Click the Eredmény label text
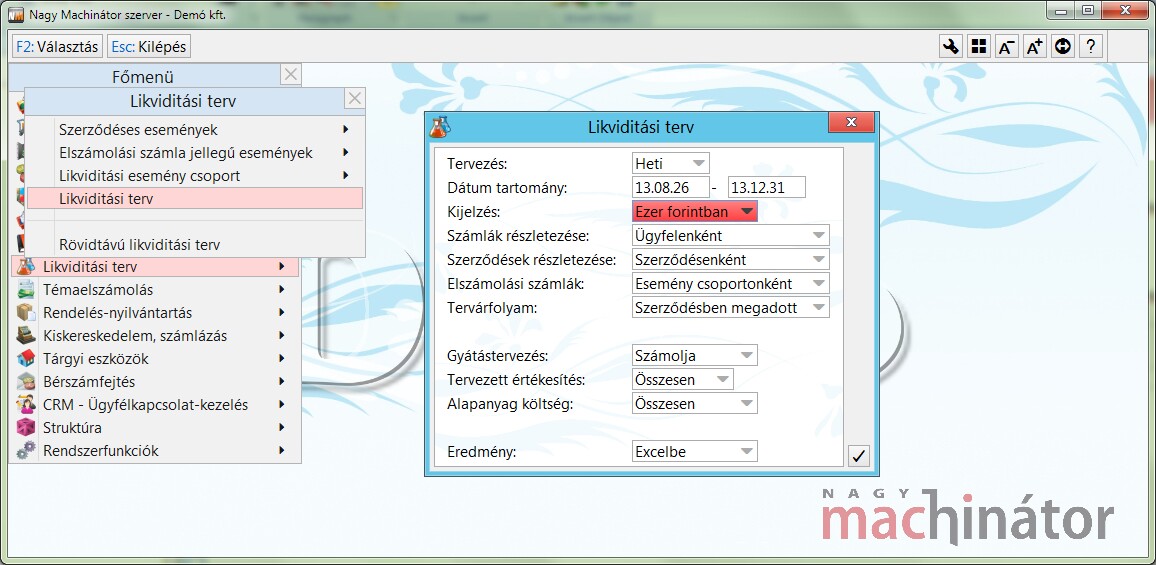The height and width of the screenshot is (565, 1156). [481, 451]
